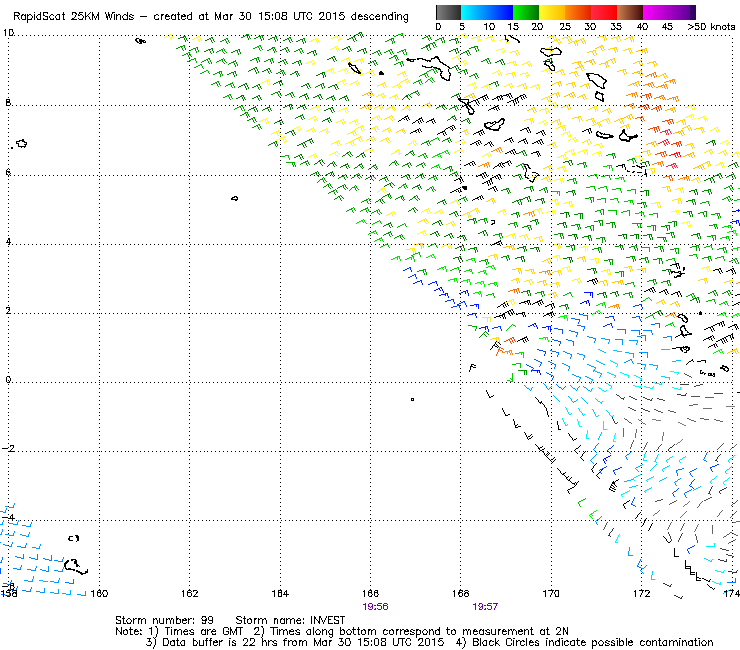This screenshot has width=740, height=650.
Task: Click the 170 longitude axis label
Action: coord(551,594)
